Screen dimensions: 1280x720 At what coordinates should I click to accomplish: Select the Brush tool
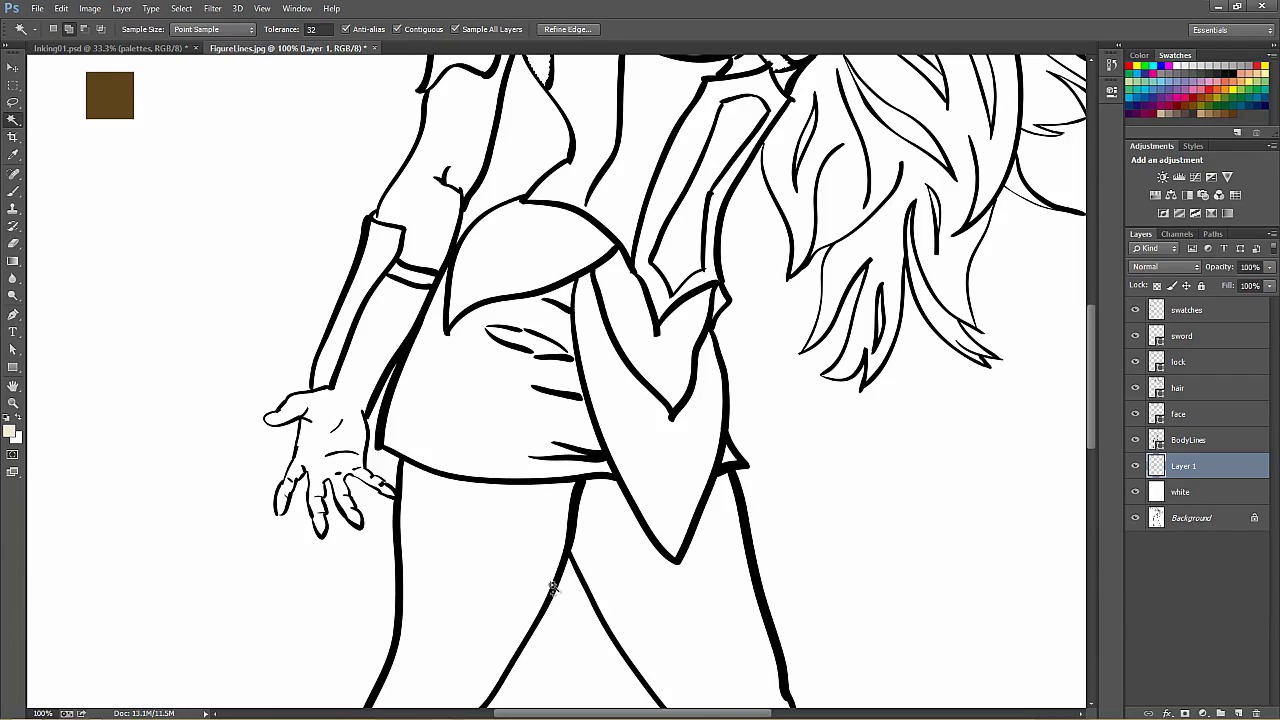point(13,192)
